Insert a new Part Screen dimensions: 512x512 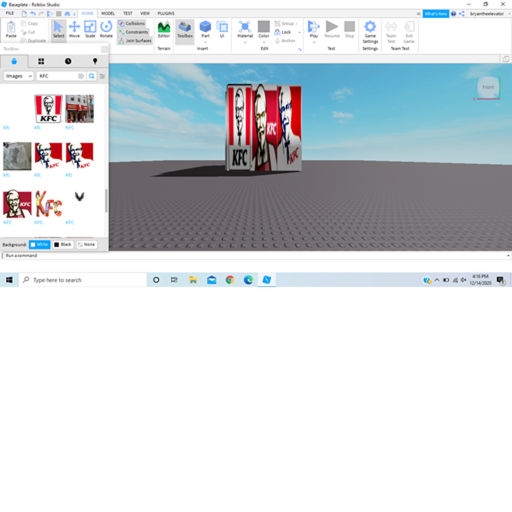click(x=205, y=29)
